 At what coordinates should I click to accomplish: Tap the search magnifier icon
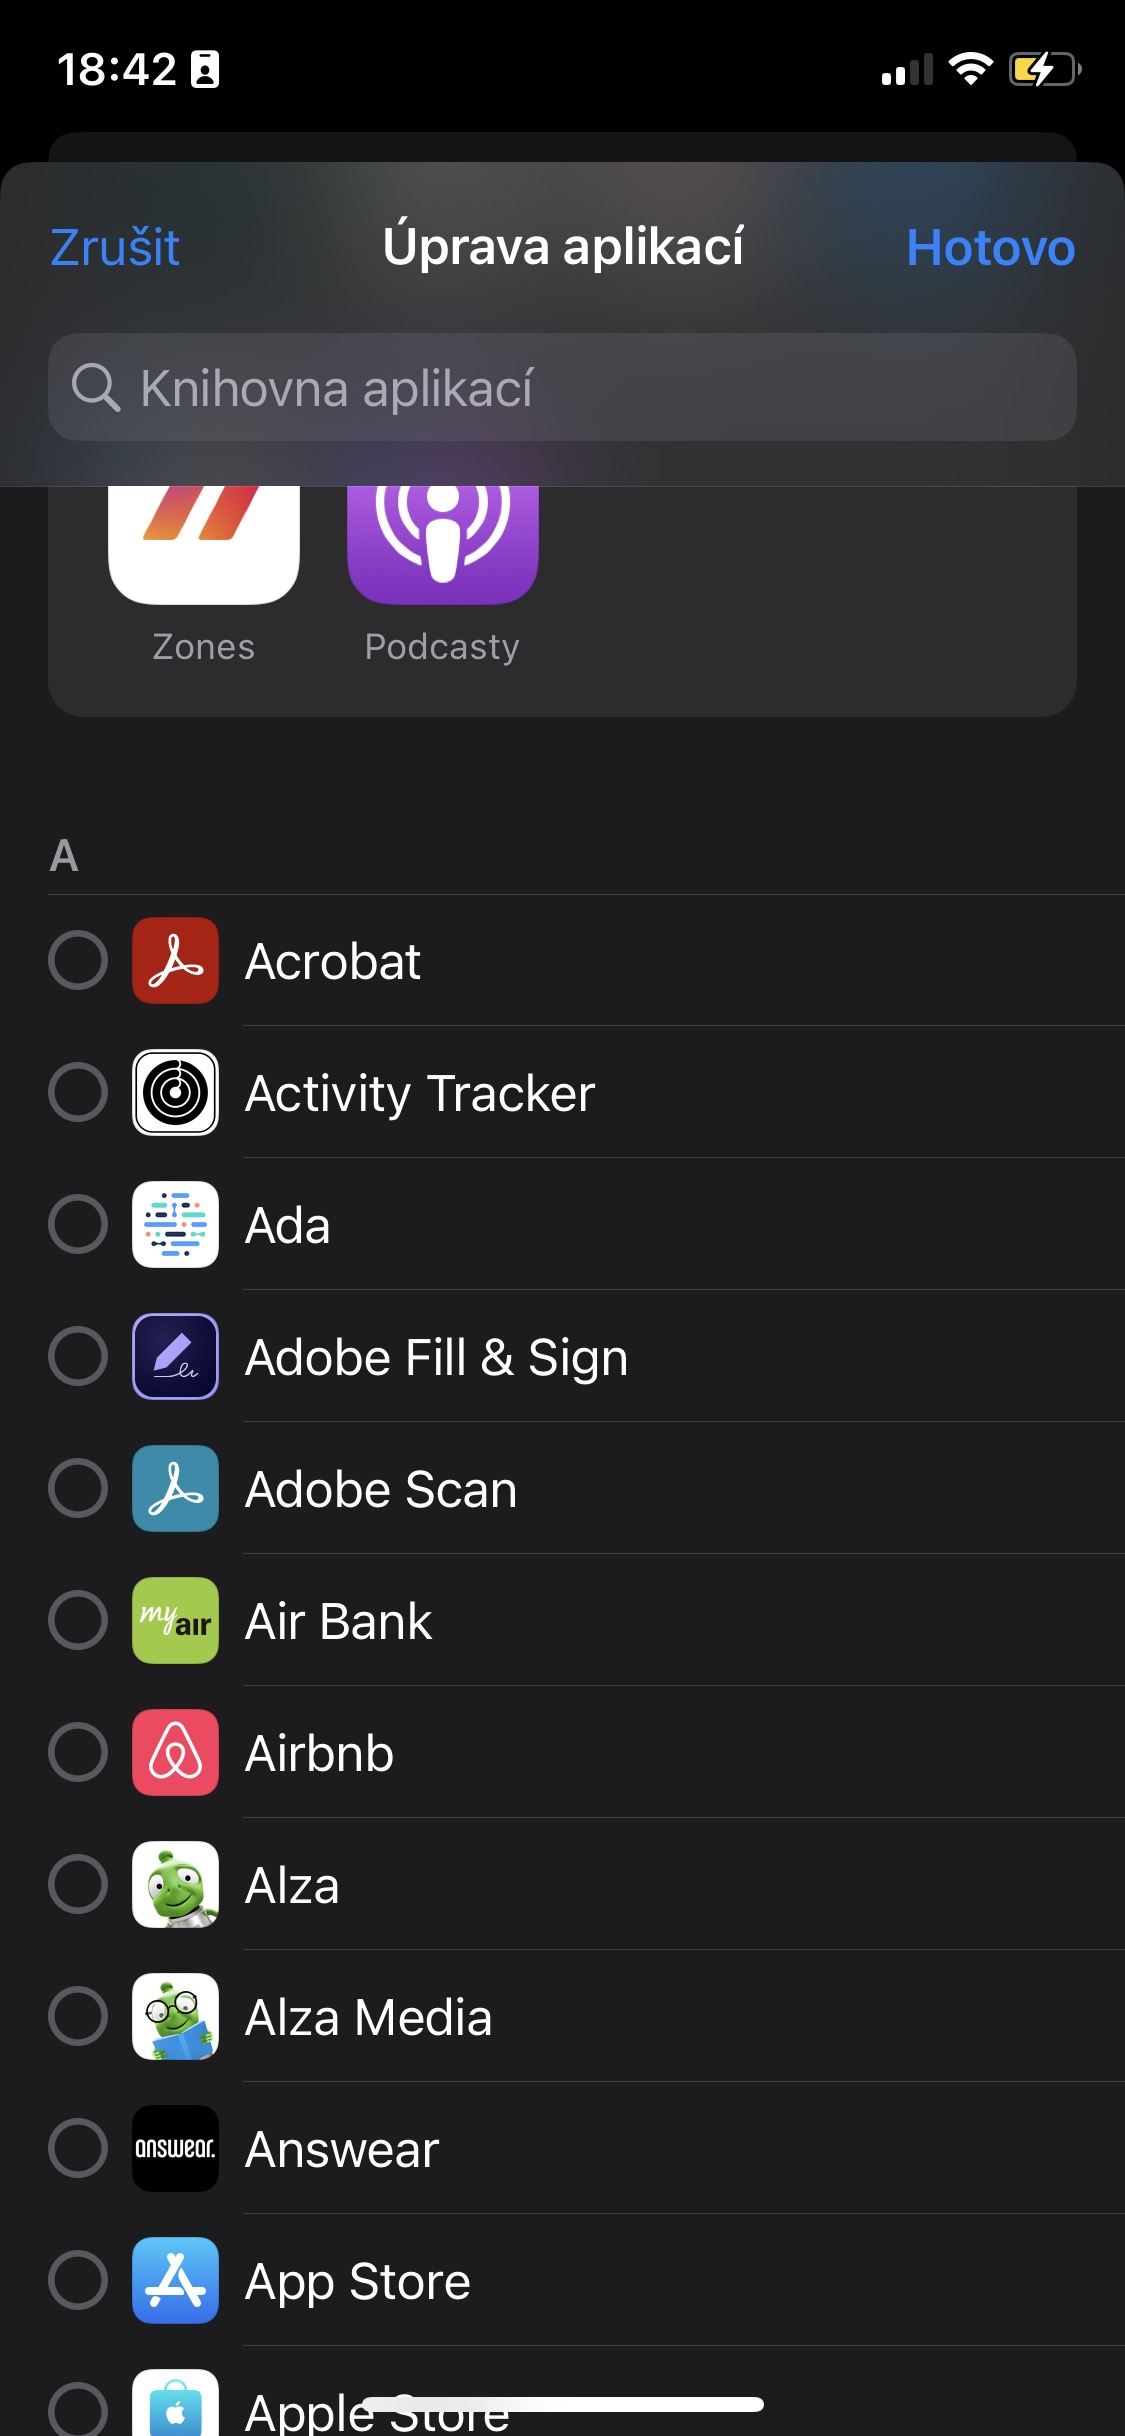pyautogui.click(x=96, y=388)
